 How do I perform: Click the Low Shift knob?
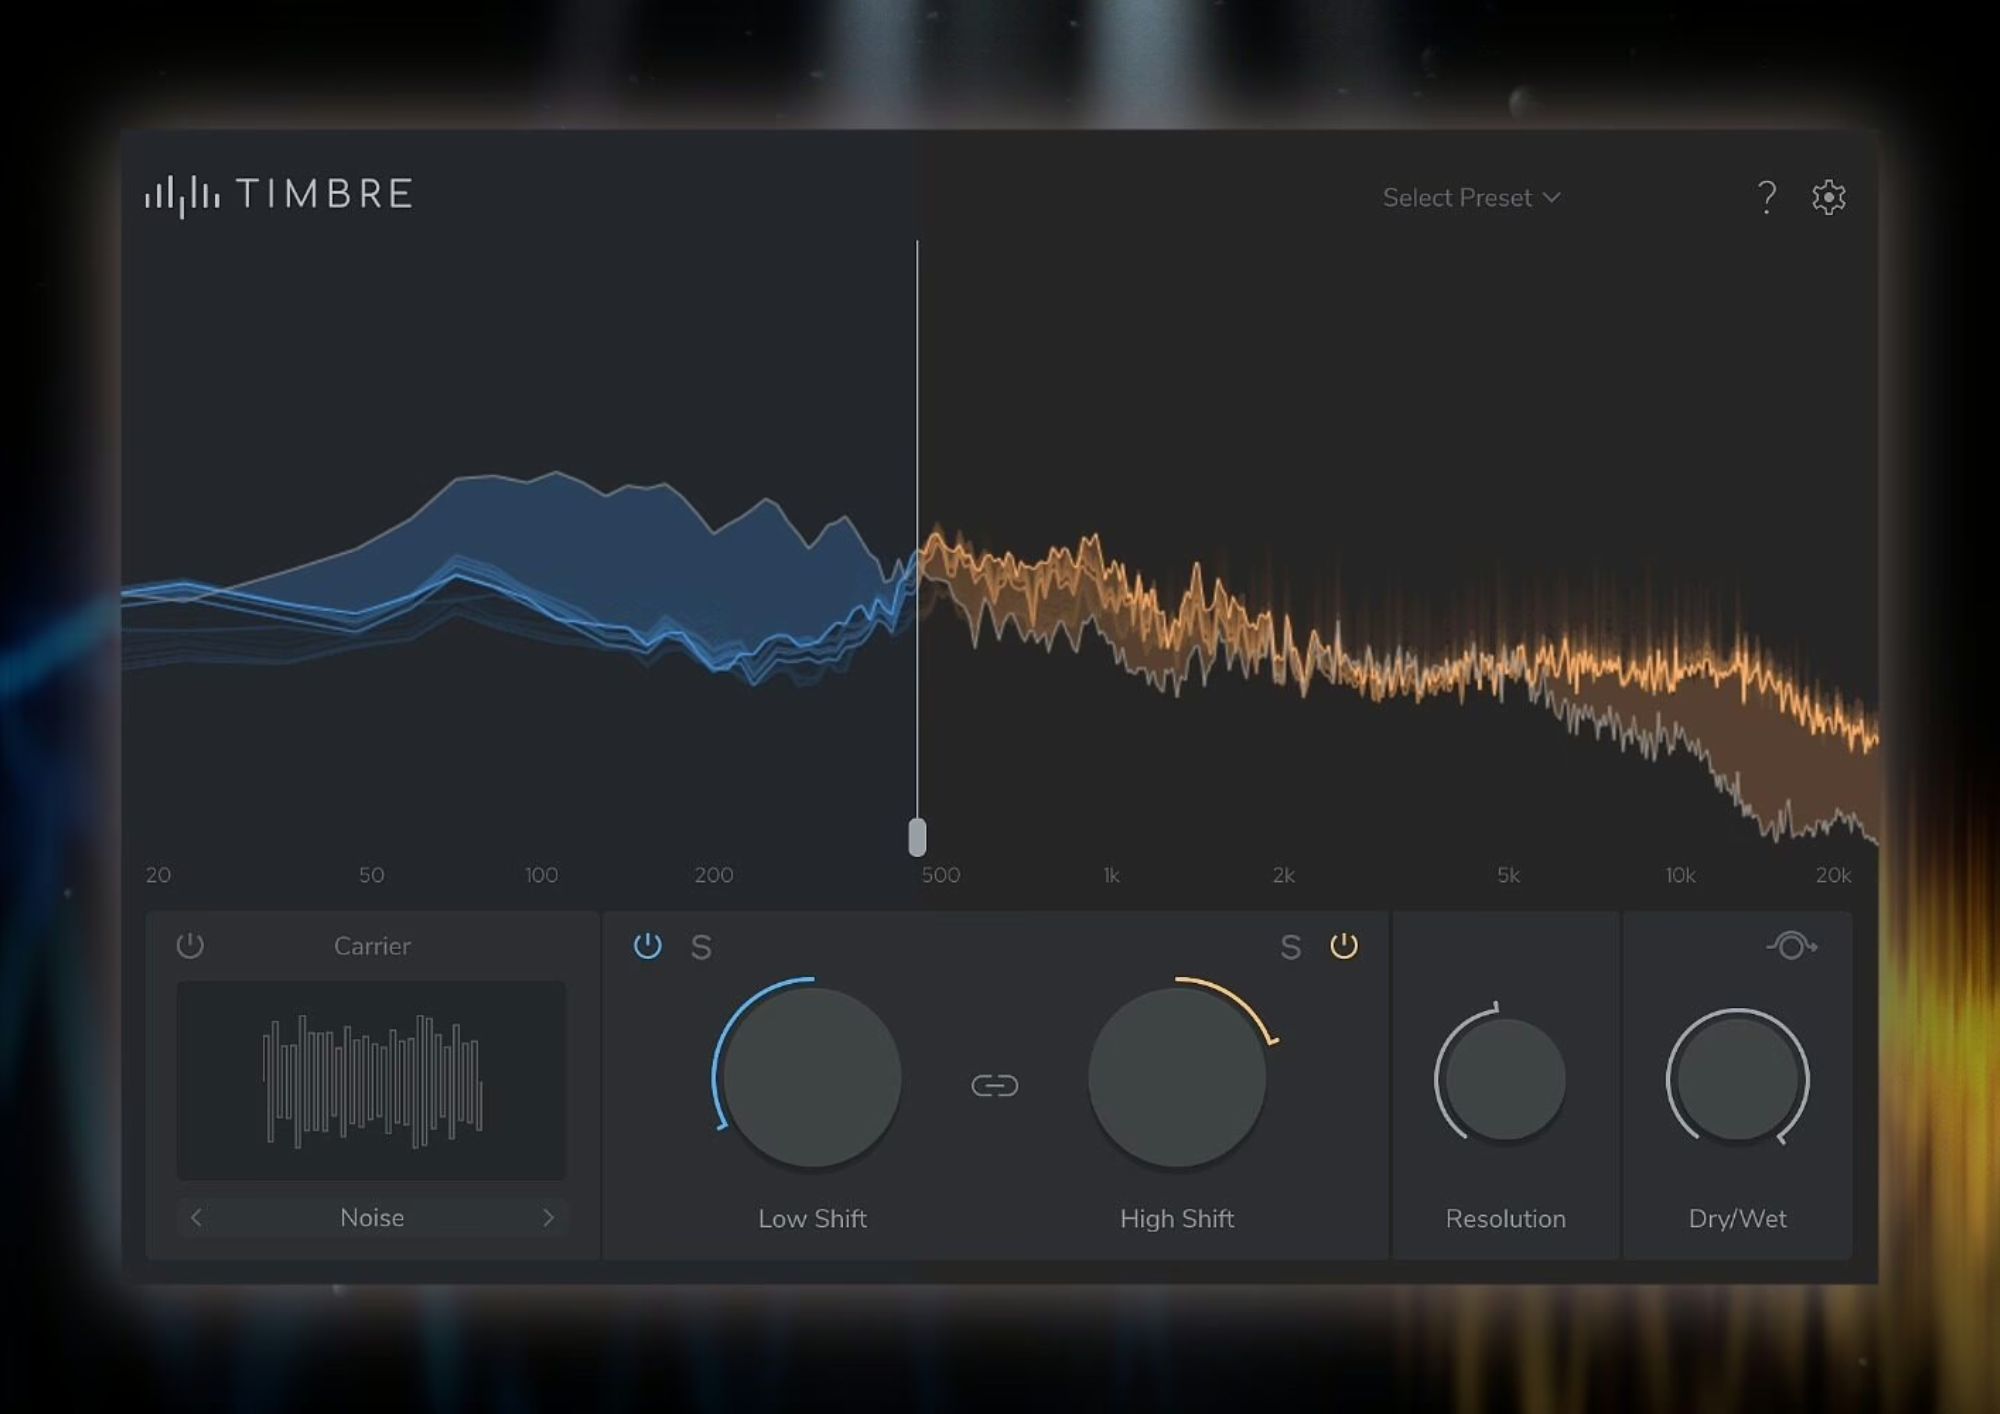tap(811, 1077)
